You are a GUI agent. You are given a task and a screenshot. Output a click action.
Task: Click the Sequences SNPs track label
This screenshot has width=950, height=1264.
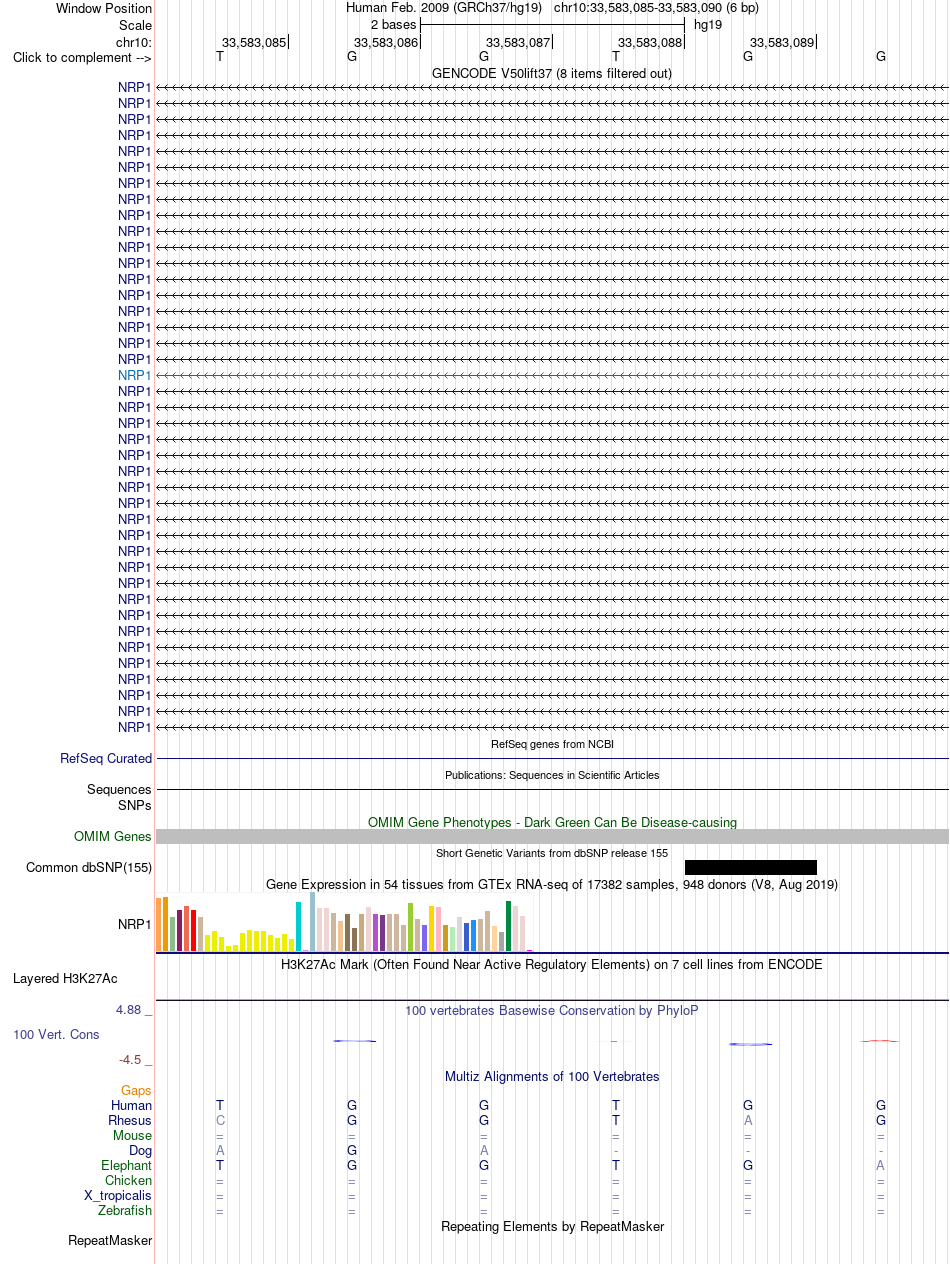click(x=120, y=797)
